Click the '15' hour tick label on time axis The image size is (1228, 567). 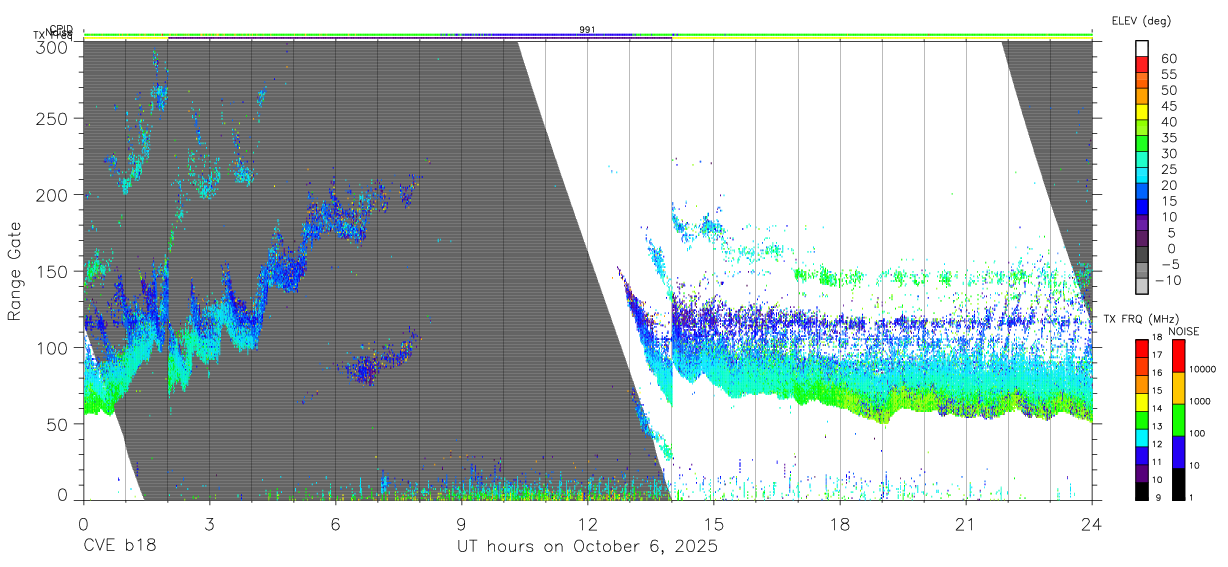(714, 524)
